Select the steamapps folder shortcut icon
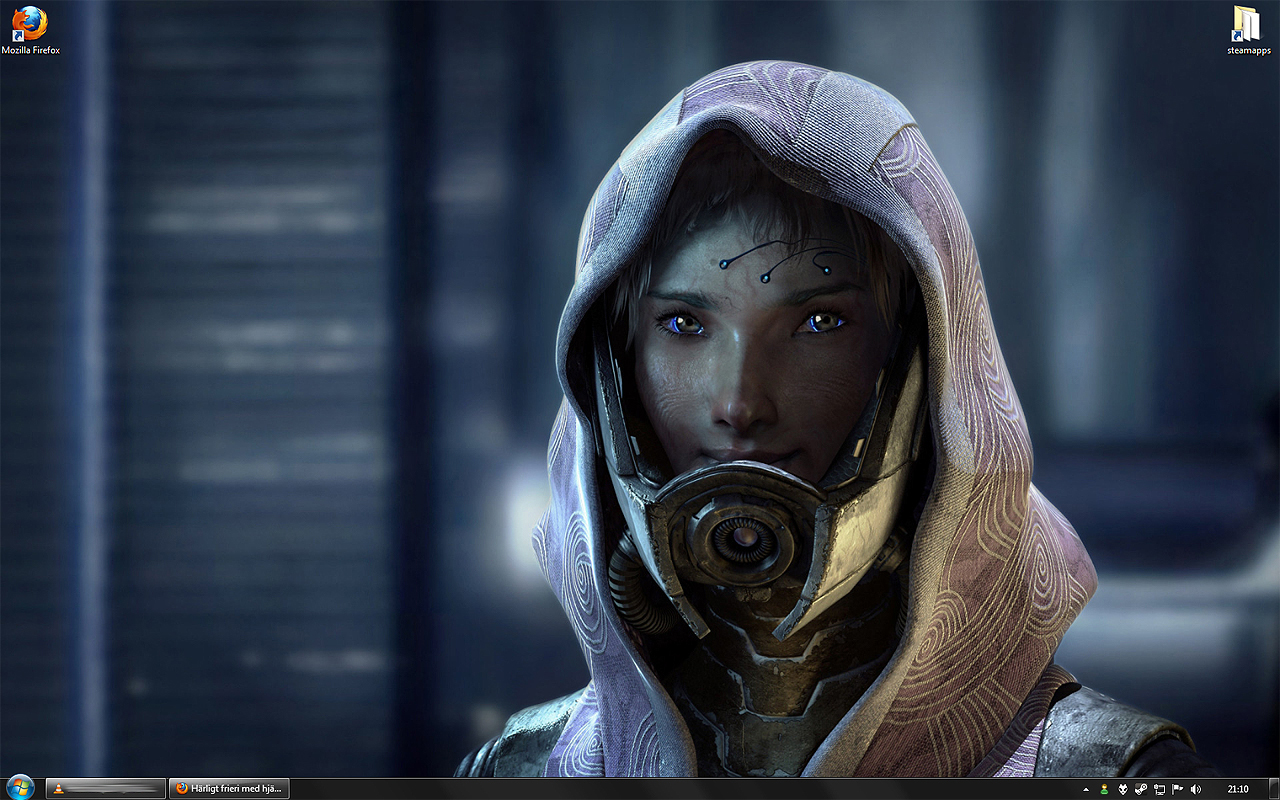1280x800 pixels. click(1246, 23)
